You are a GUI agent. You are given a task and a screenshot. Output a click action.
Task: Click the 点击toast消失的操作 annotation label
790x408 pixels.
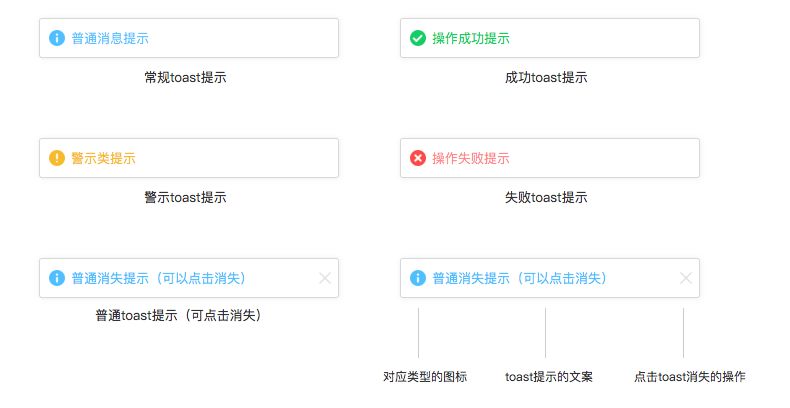pos(689,377)
